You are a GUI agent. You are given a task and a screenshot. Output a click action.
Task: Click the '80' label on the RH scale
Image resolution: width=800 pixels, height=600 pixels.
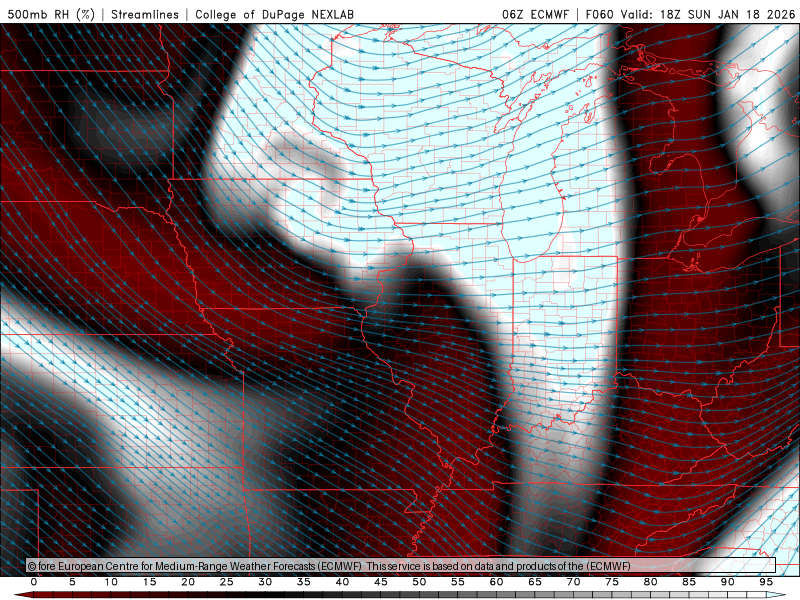[x=651, y=582]
